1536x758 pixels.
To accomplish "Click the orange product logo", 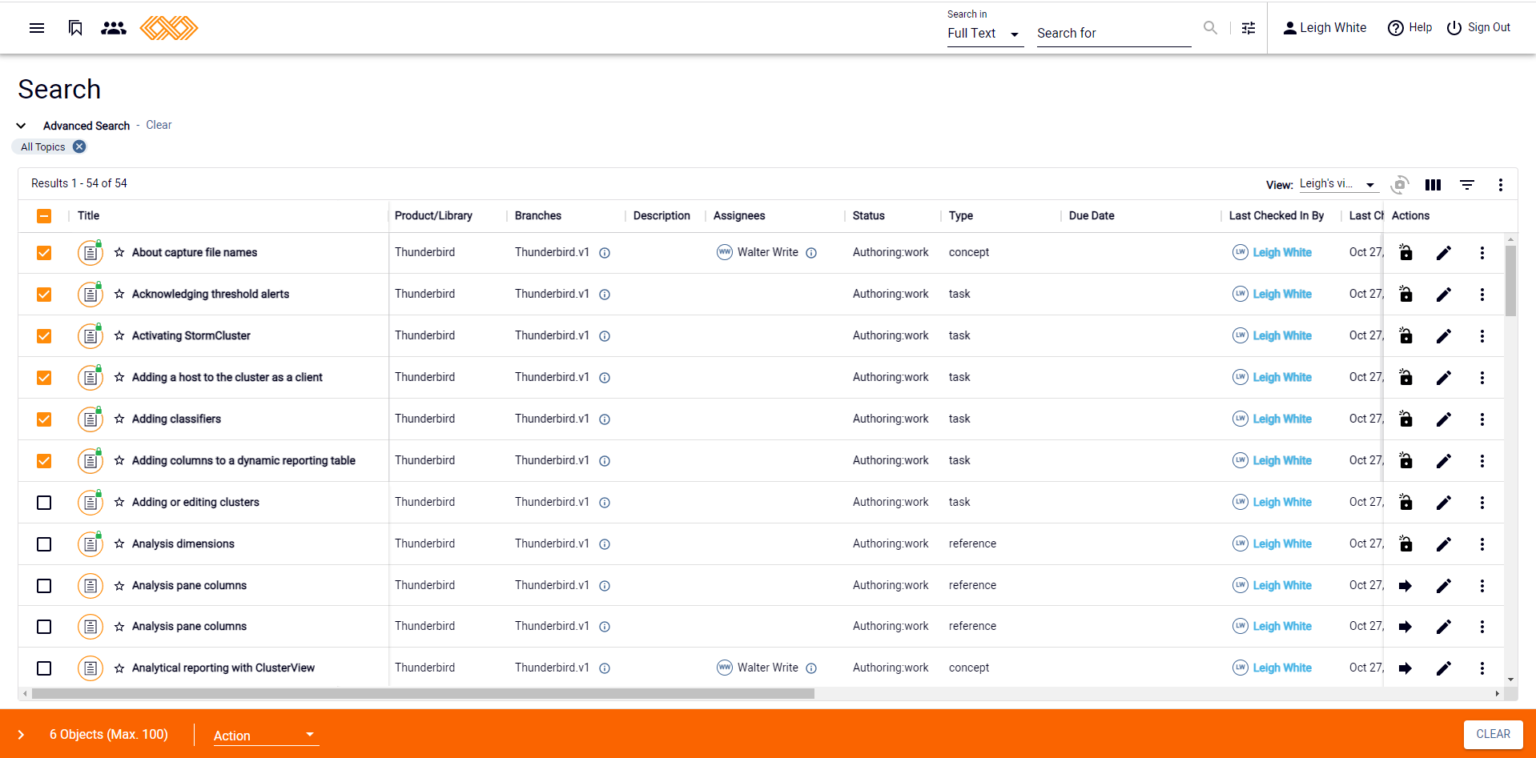I will pos(169,28).
